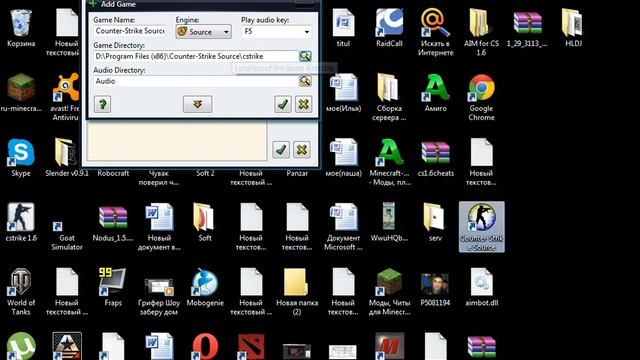Viewport: 640px width, 360px height.
Task: Browse for game directory with magnifier icon
Action: (x=305, y=56)
